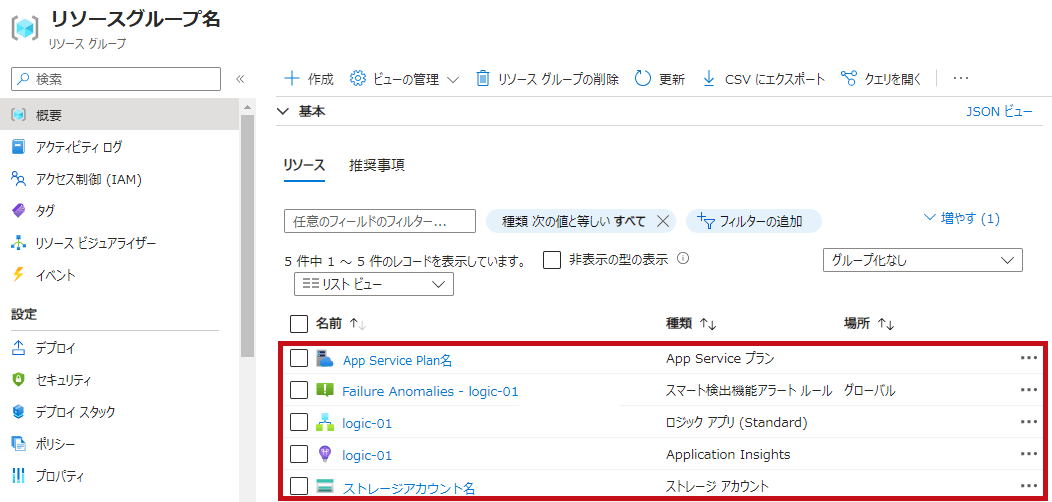Viewport: 1052px width, 502px height.
Task: Click the リソース ビジュアライザー icon
Action: click(19, 243)
